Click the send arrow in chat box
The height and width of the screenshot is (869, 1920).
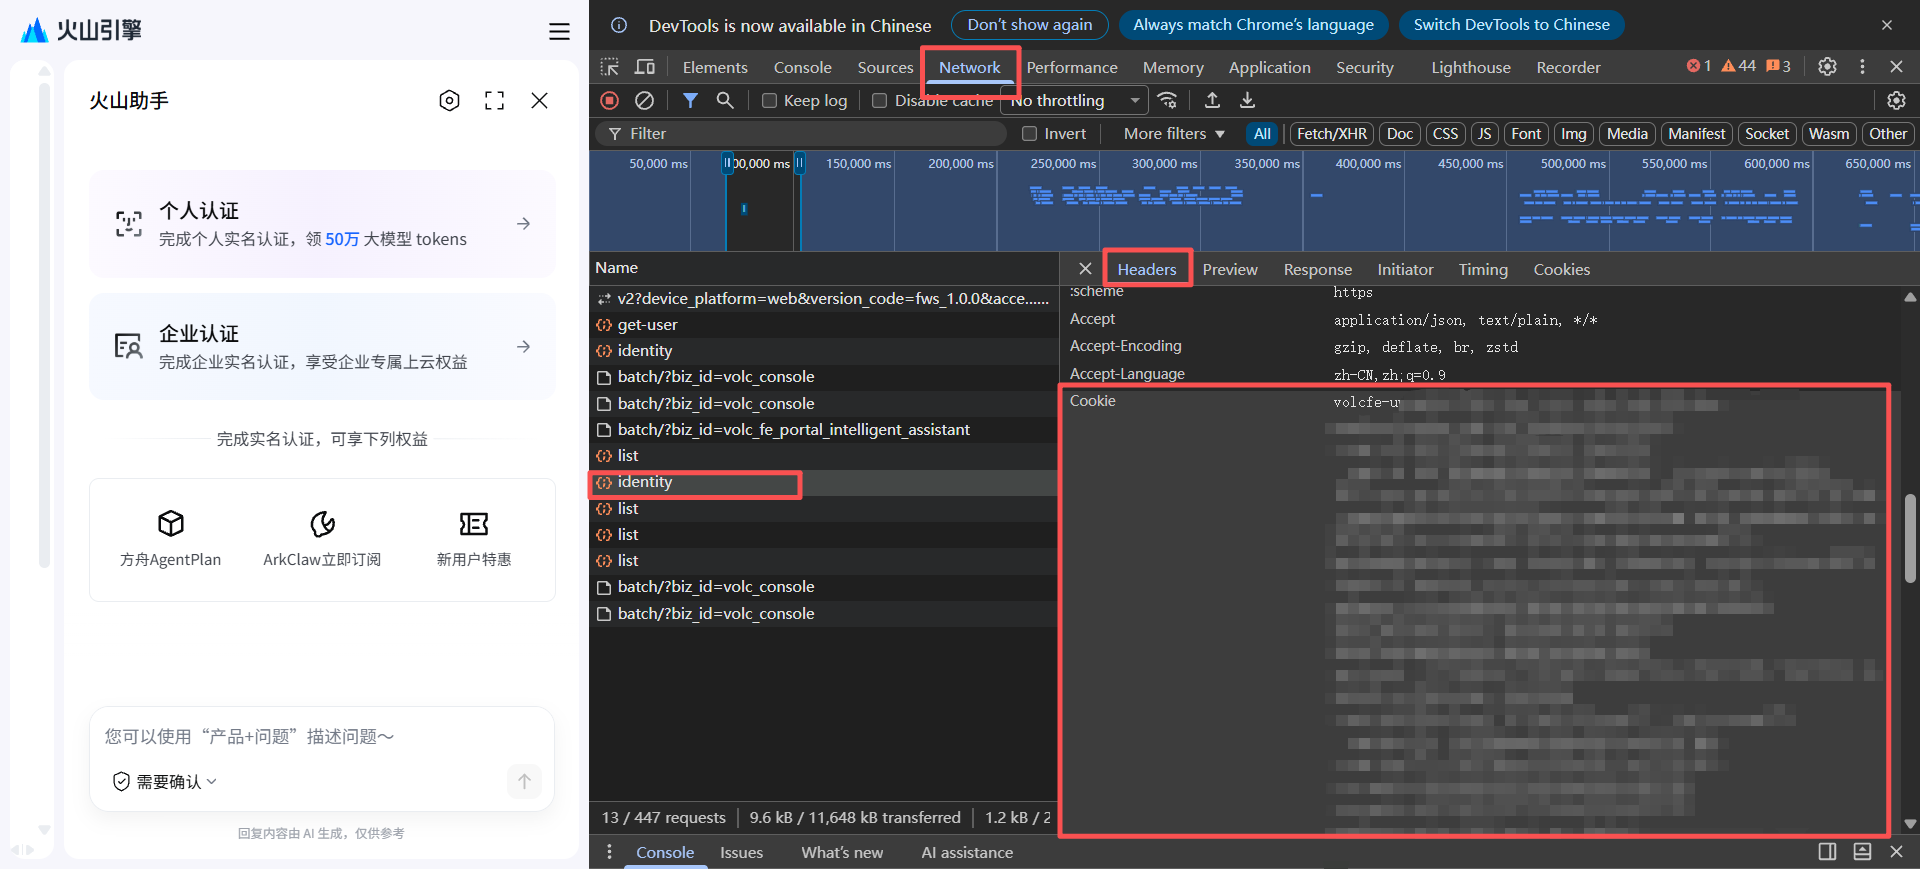pyautogui.click(x=524, y=781)
